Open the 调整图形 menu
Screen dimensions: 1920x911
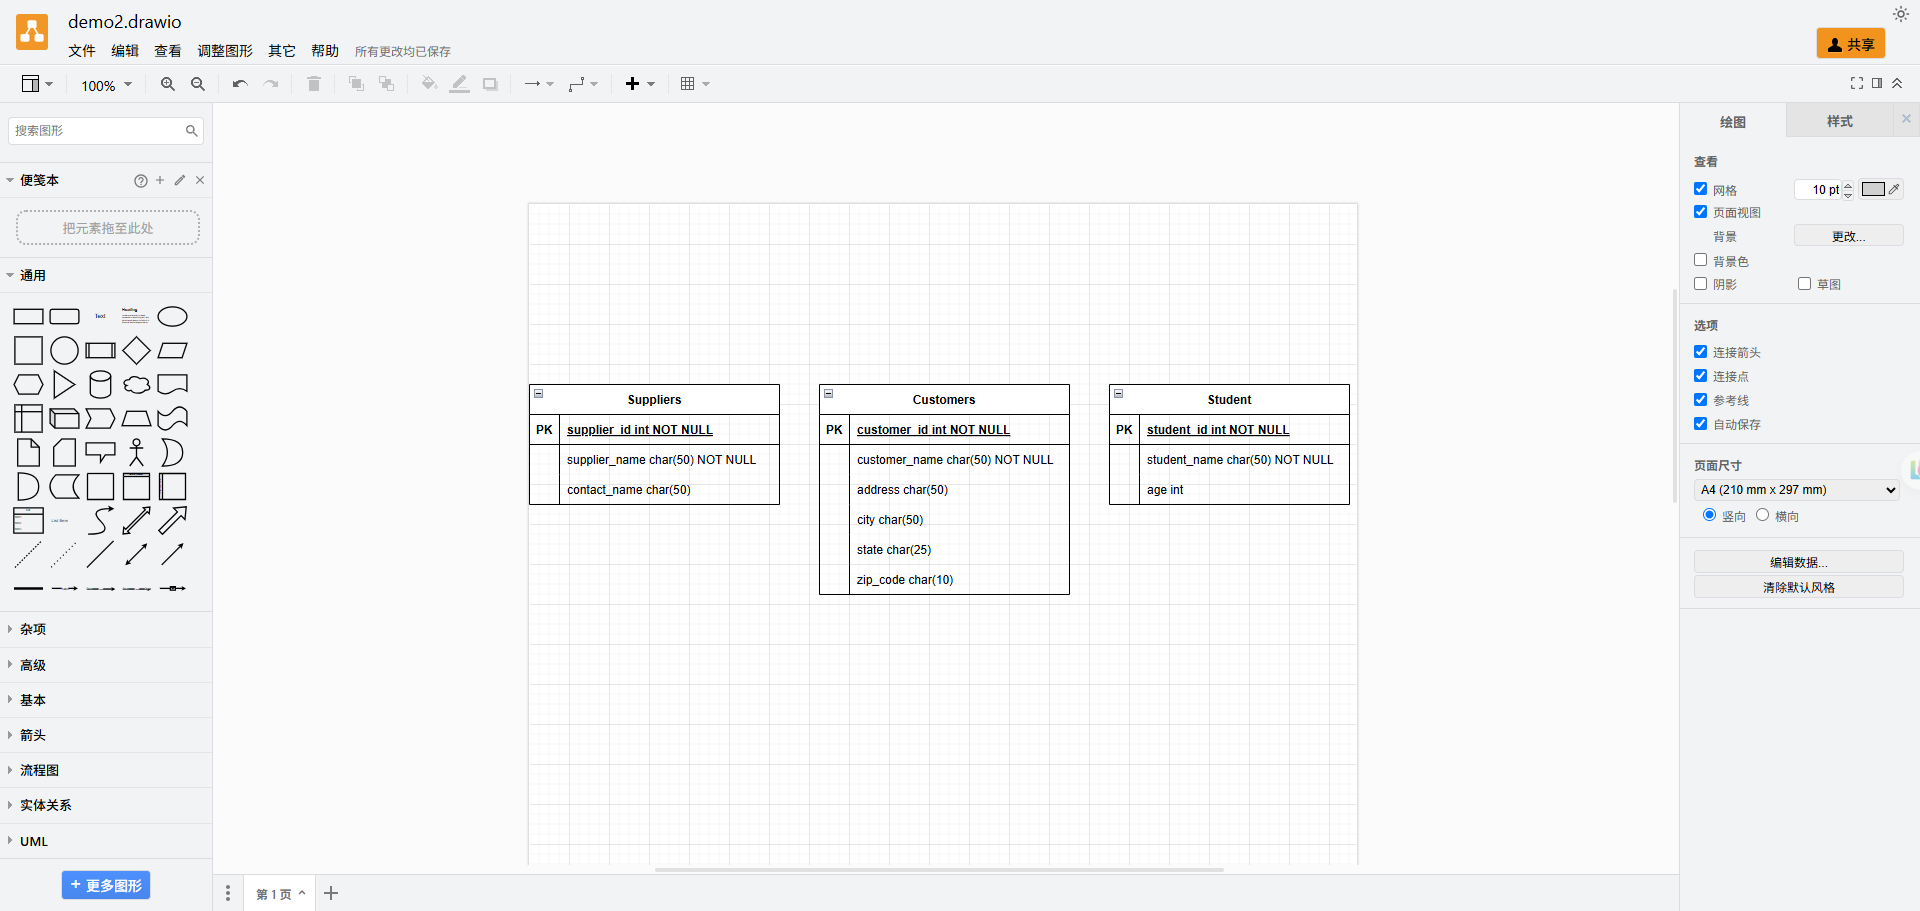pyautogui.click(x=225, y=51)
